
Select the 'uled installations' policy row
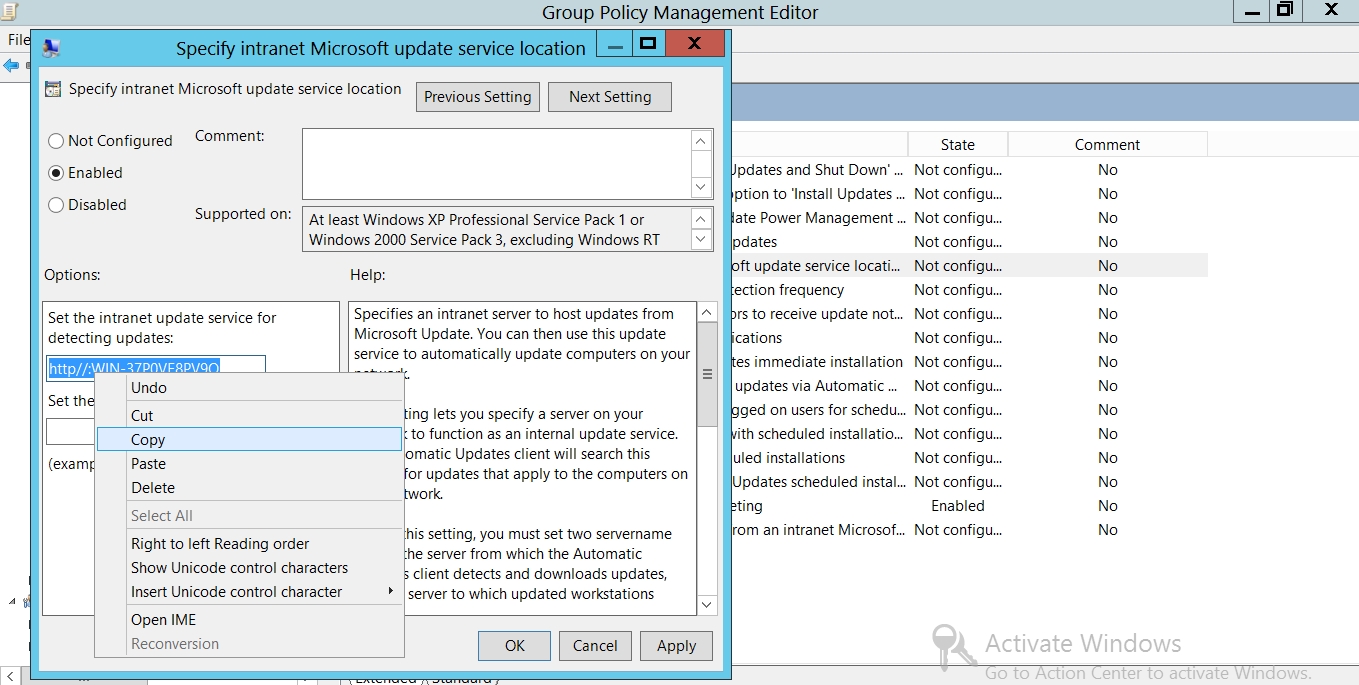(x=968, y=458)
